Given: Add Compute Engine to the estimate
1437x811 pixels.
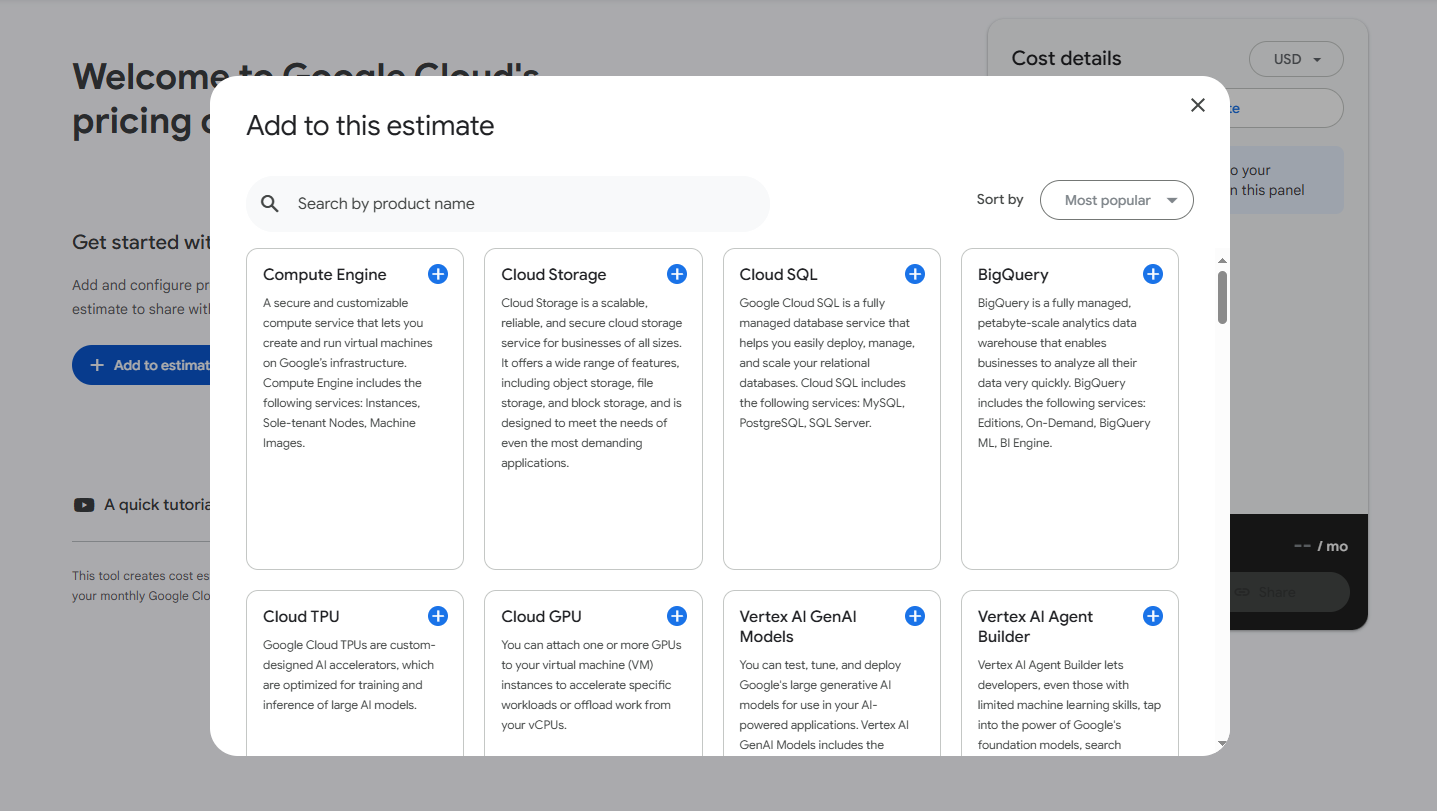Looking at the screenshot, I should click(437, 273).
